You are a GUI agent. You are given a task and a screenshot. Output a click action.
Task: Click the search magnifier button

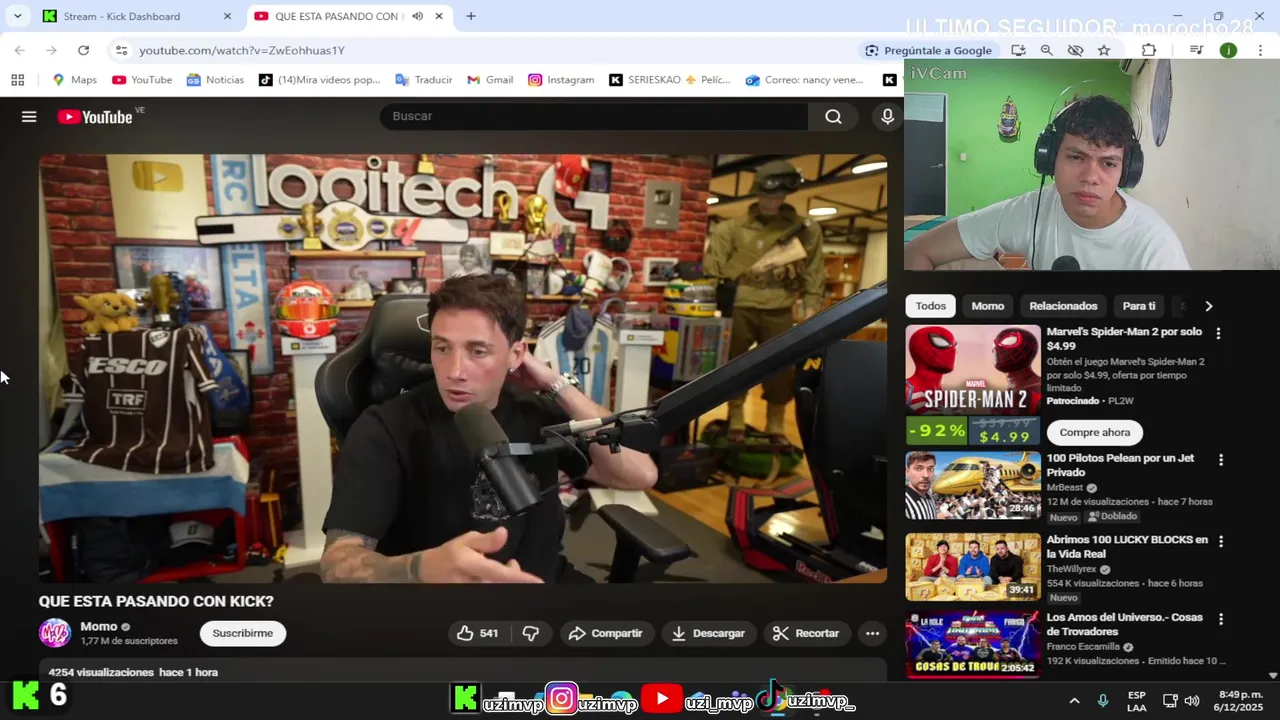tap(833, 117)
